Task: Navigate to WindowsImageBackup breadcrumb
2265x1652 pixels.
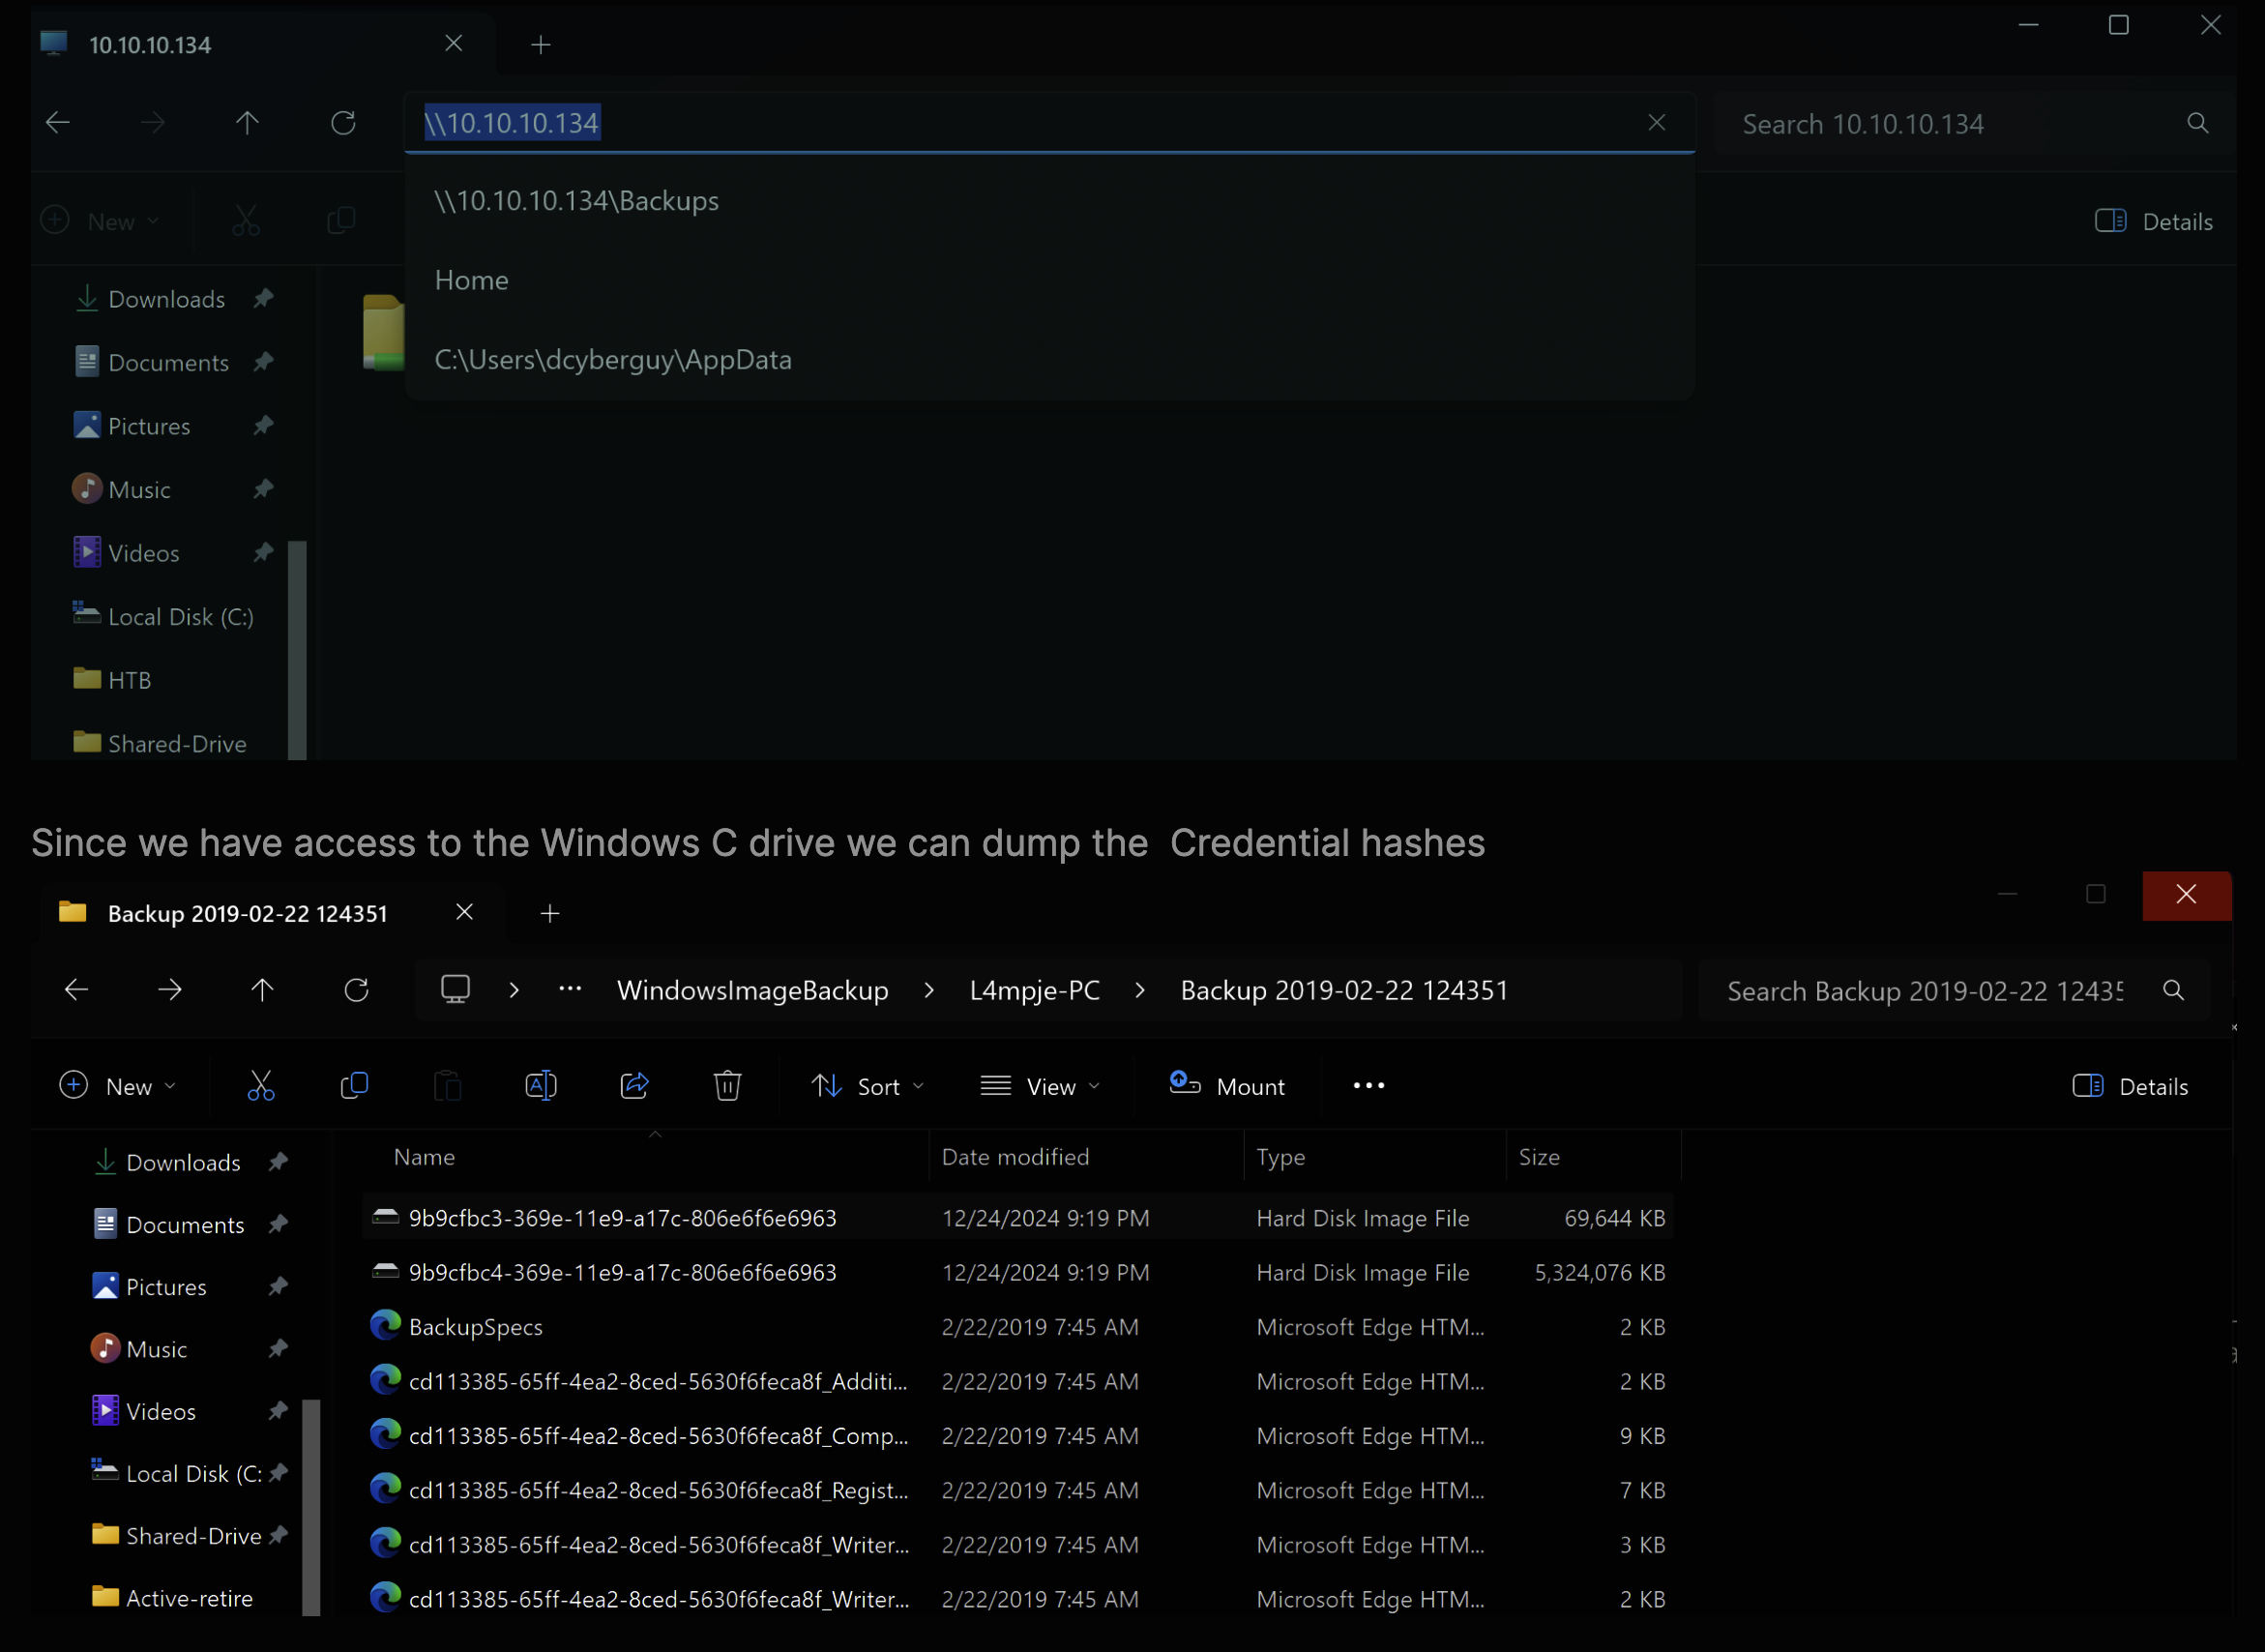Action: [x=752, y=990]
